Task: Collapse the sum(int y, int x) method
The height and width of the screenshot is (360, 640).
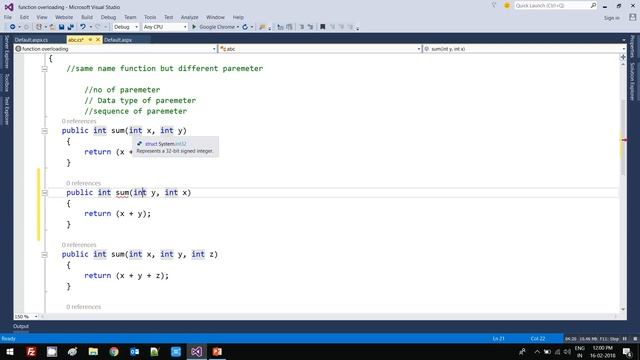Action: point(44,193)
